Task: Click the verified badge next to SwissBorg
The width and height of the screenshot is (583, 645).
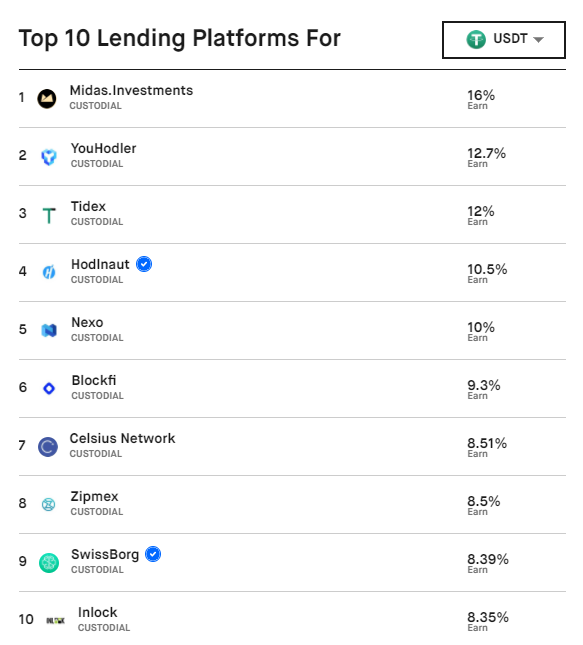Action: [x=153, y=554]
